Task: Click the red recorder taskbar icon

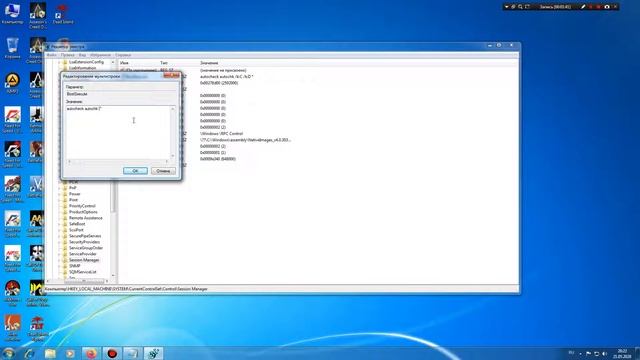Action: pos(112,353)
